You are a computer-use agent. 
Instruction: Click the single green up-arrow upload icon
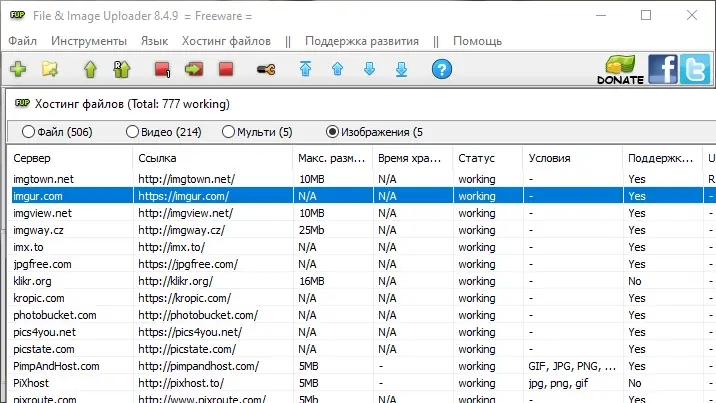click(x=90, y=69)
